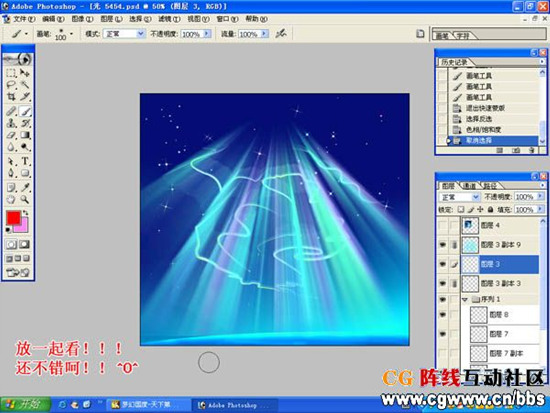
Task: Hide the 图层 8 layer
Action: (443, 315)
